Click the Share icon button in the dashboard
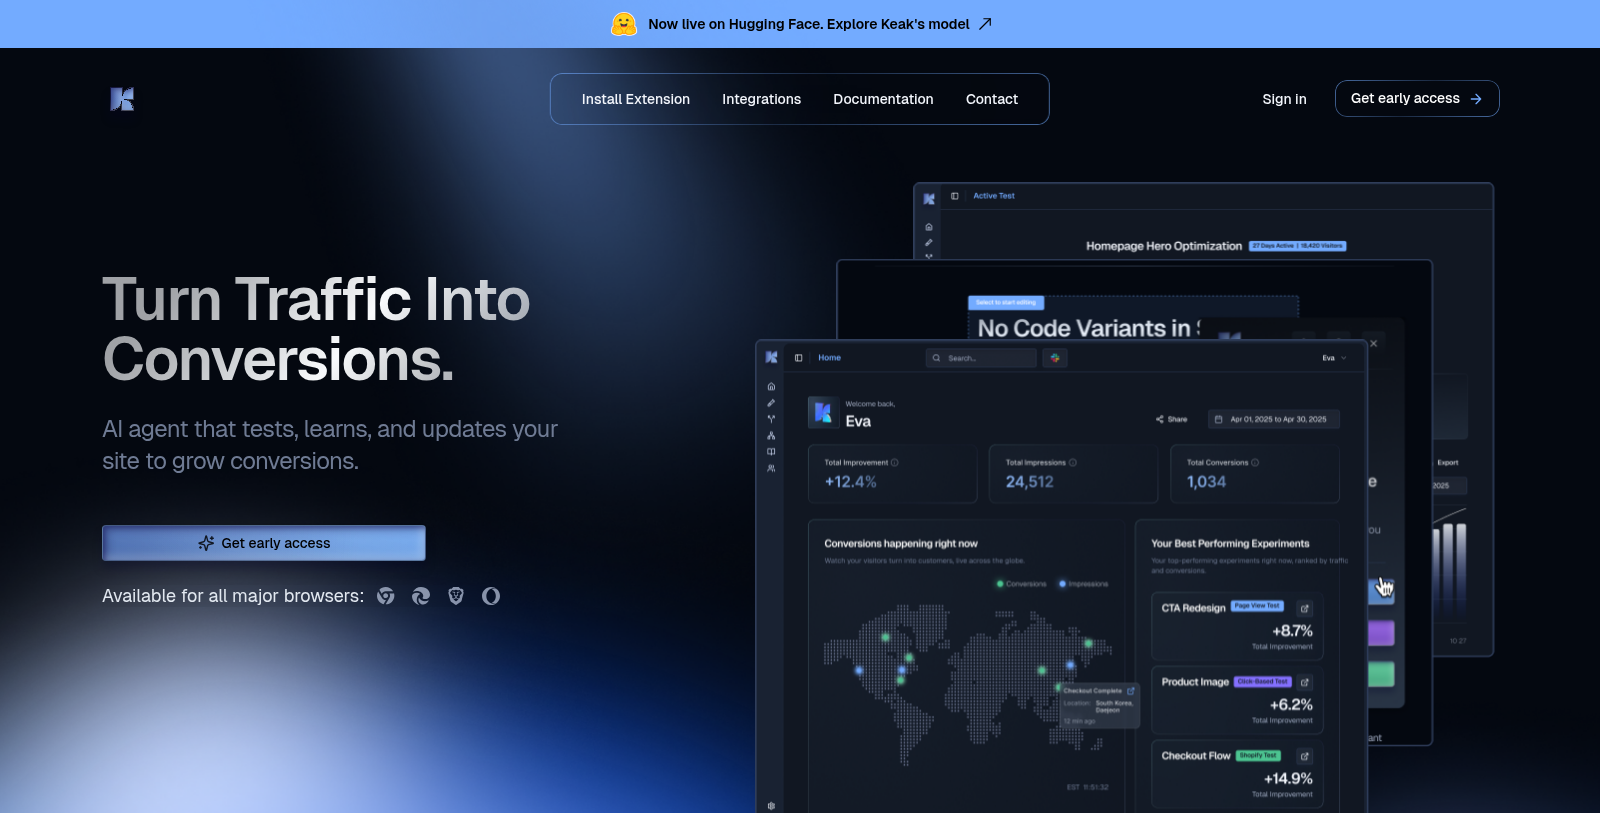 [1171, 419]
